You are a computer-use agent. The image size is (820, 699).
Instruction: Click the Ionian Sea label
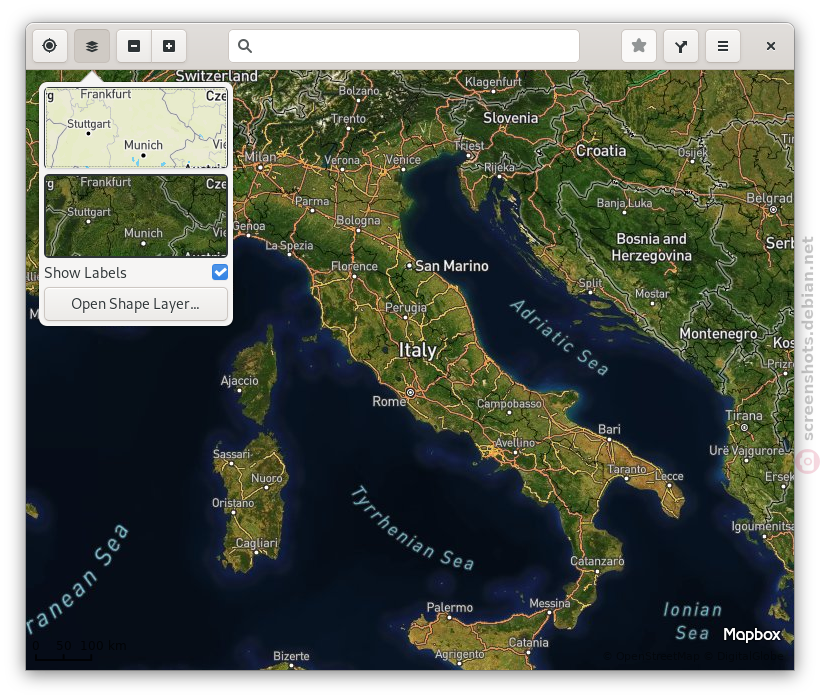click(x=692, y=621)
